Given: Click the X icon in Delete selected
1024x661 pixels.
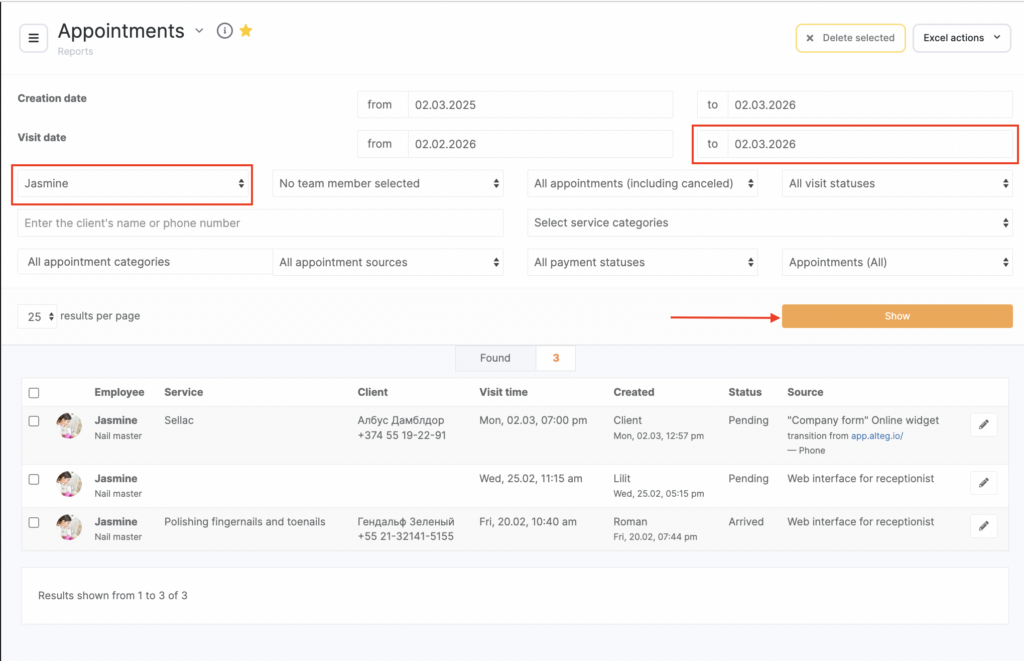Looking at the screenshot, I should pyautogui.click(x=810, y=38).
